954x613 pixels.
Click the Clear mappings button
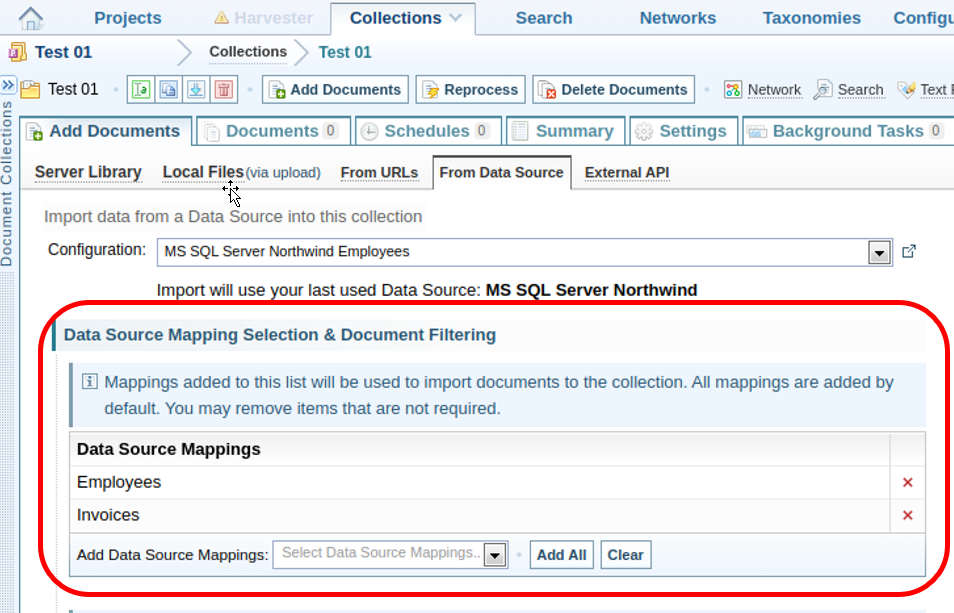coord(625,555)
